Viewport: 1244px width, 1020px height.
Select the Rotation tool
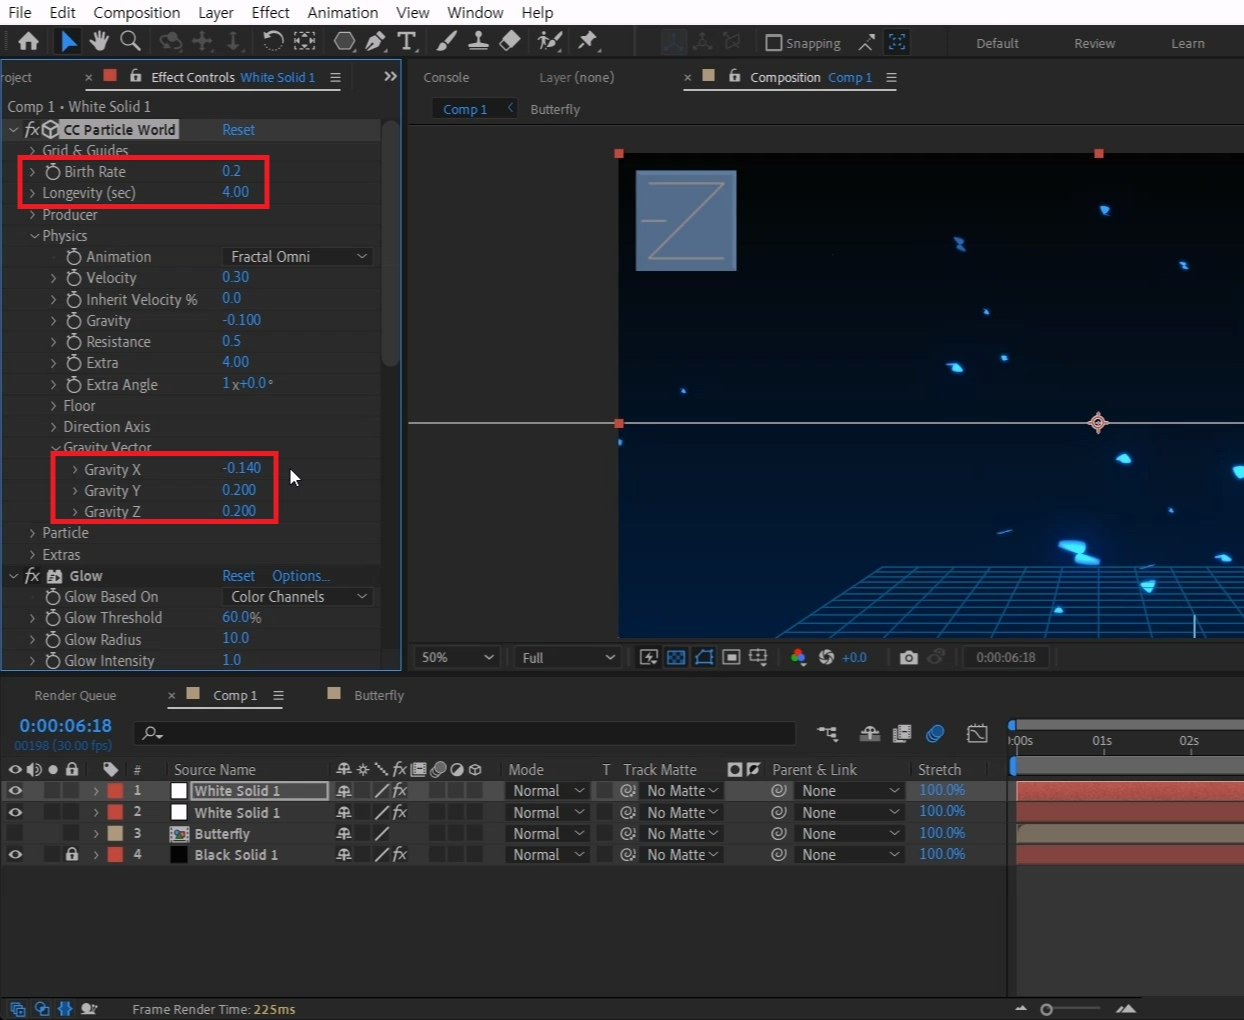(x=273, y=41)
